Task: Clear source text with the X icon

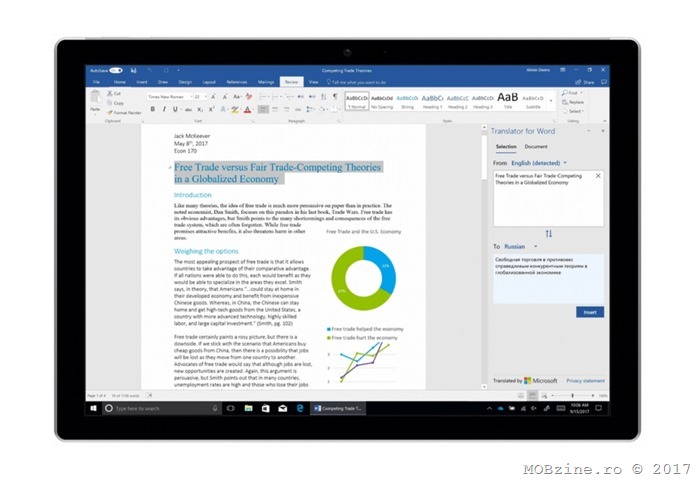Action: [x=598, y=176]
